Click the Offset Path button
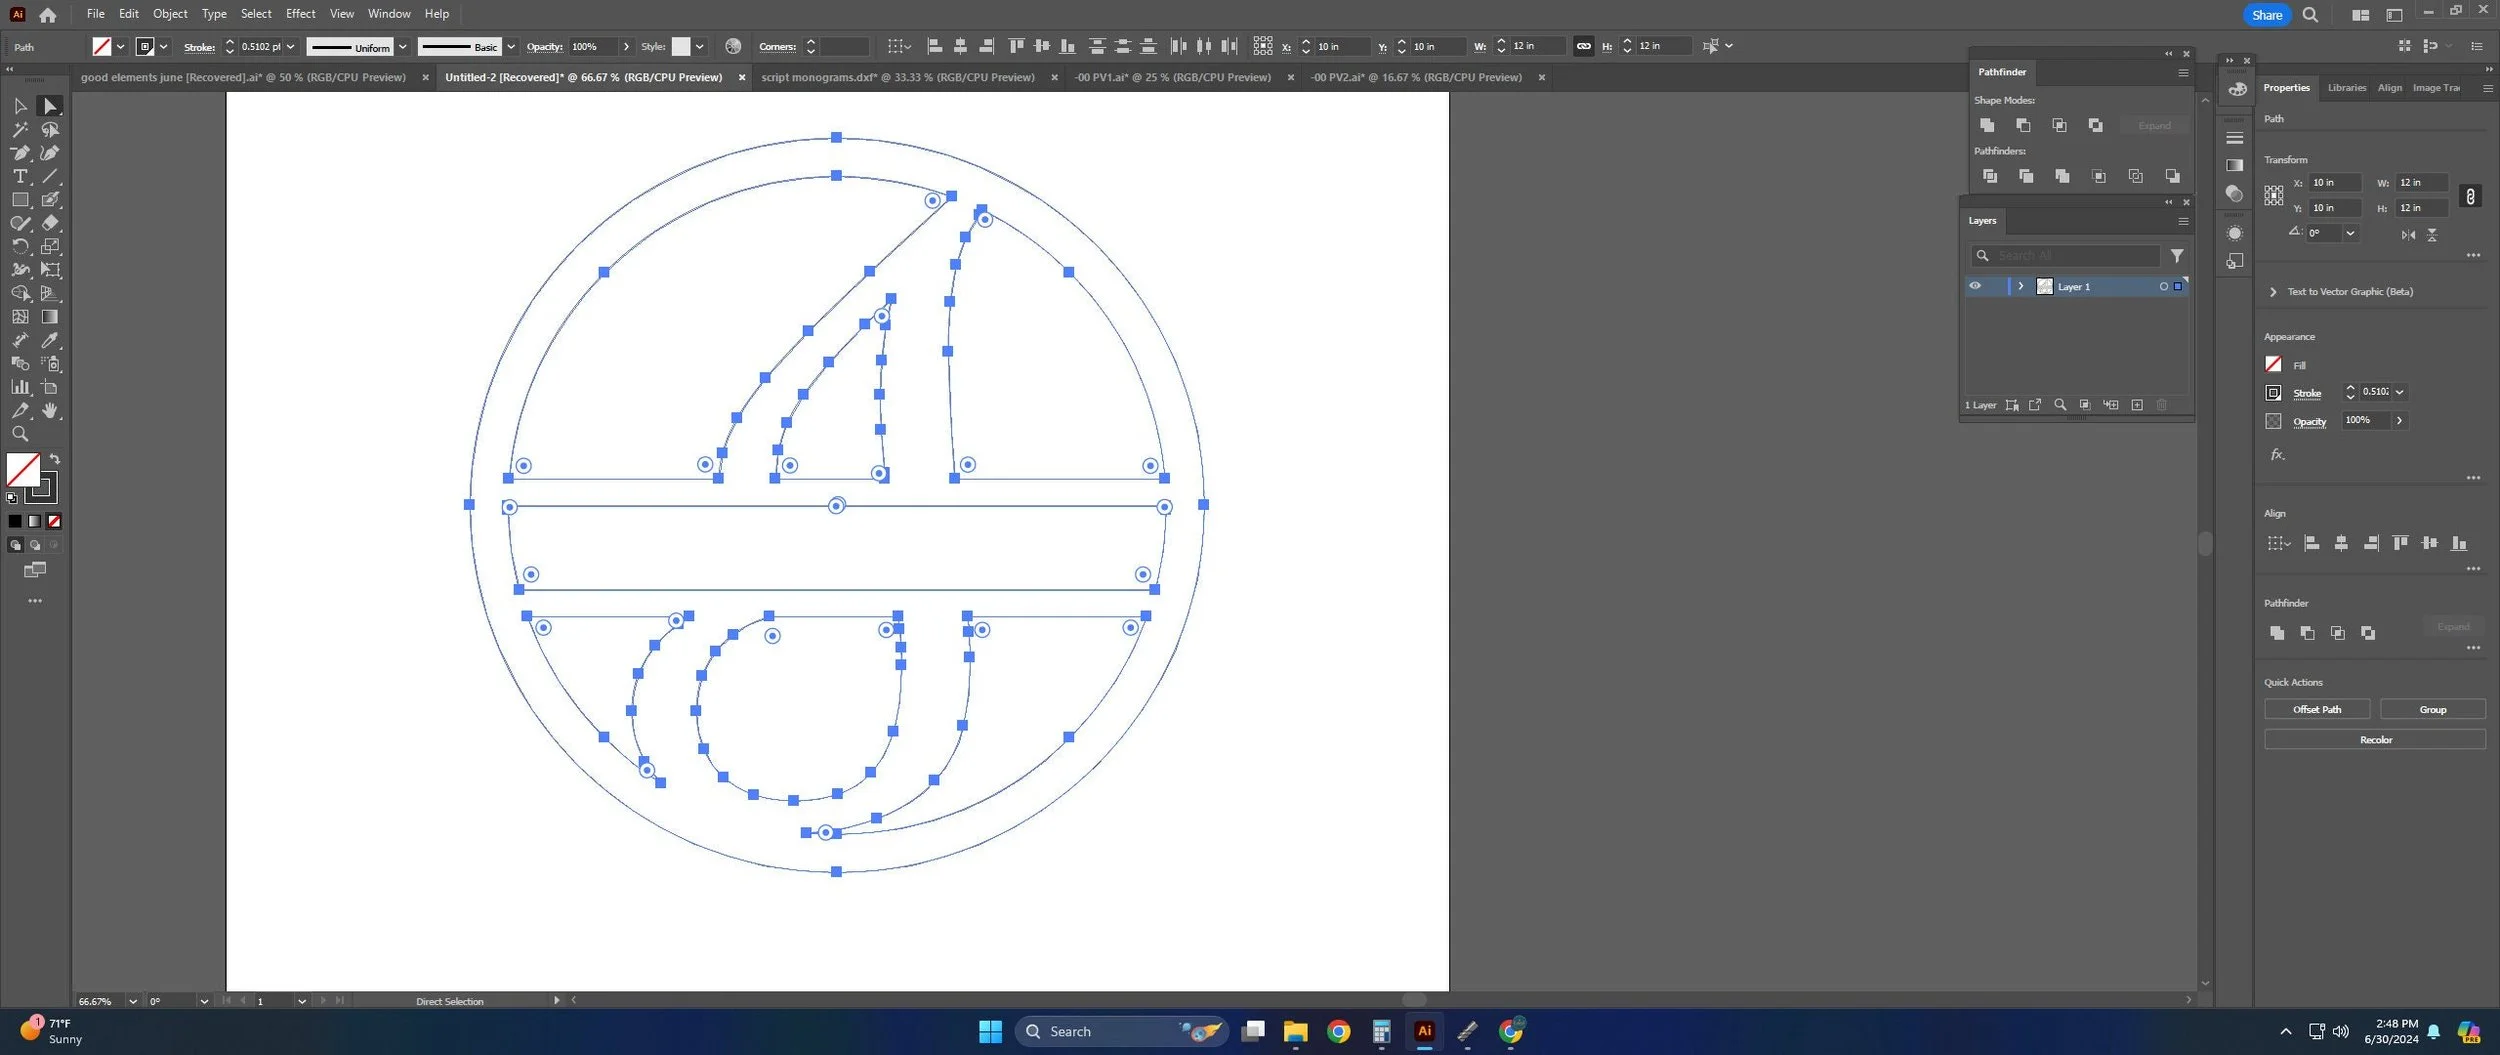Viewport: 2500px width, 1055px height. [2316, 709]
